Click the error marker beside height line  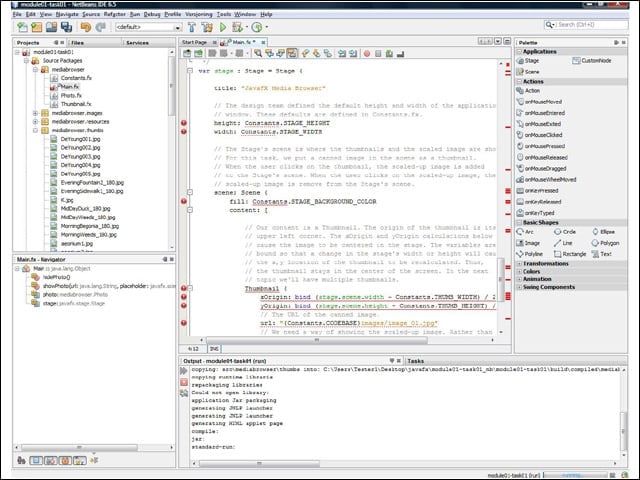click(184, 123)
